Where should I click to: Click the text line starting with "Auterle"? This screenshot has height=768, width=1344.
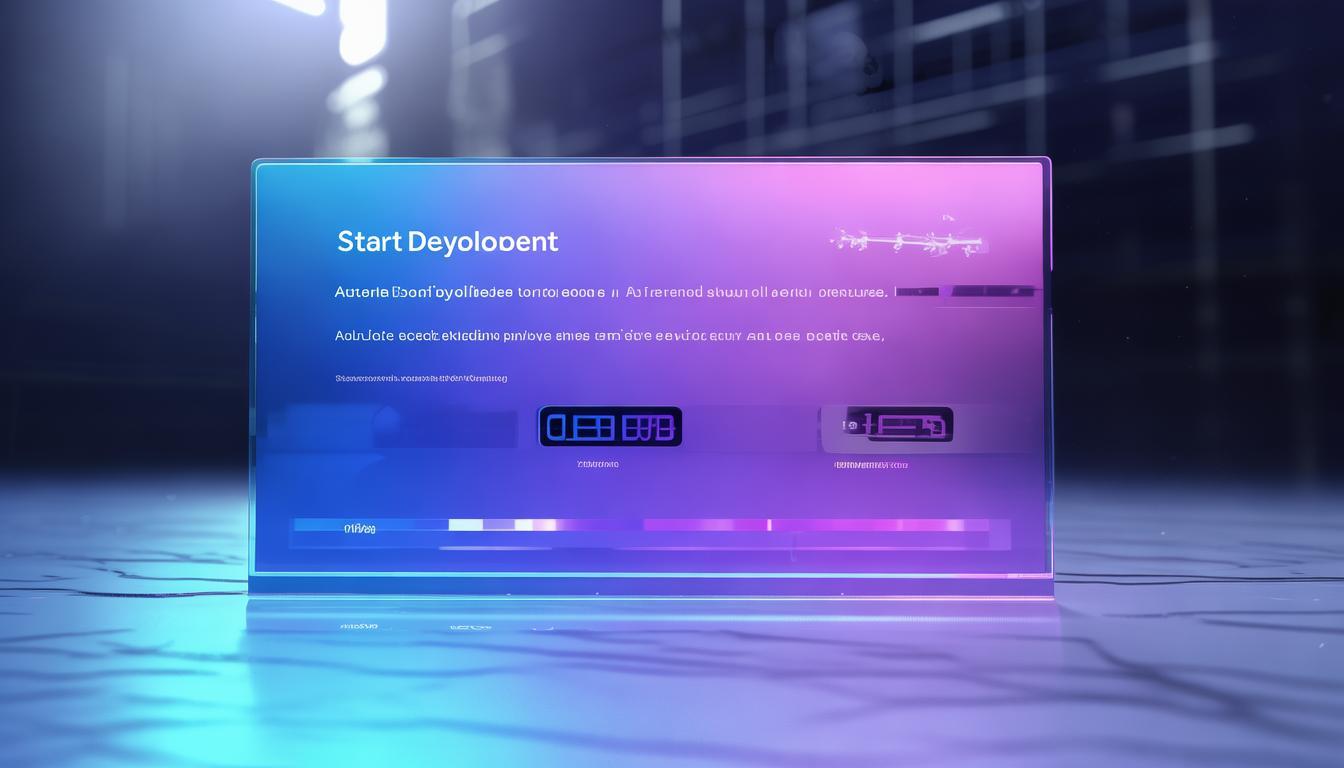point(610,292)
